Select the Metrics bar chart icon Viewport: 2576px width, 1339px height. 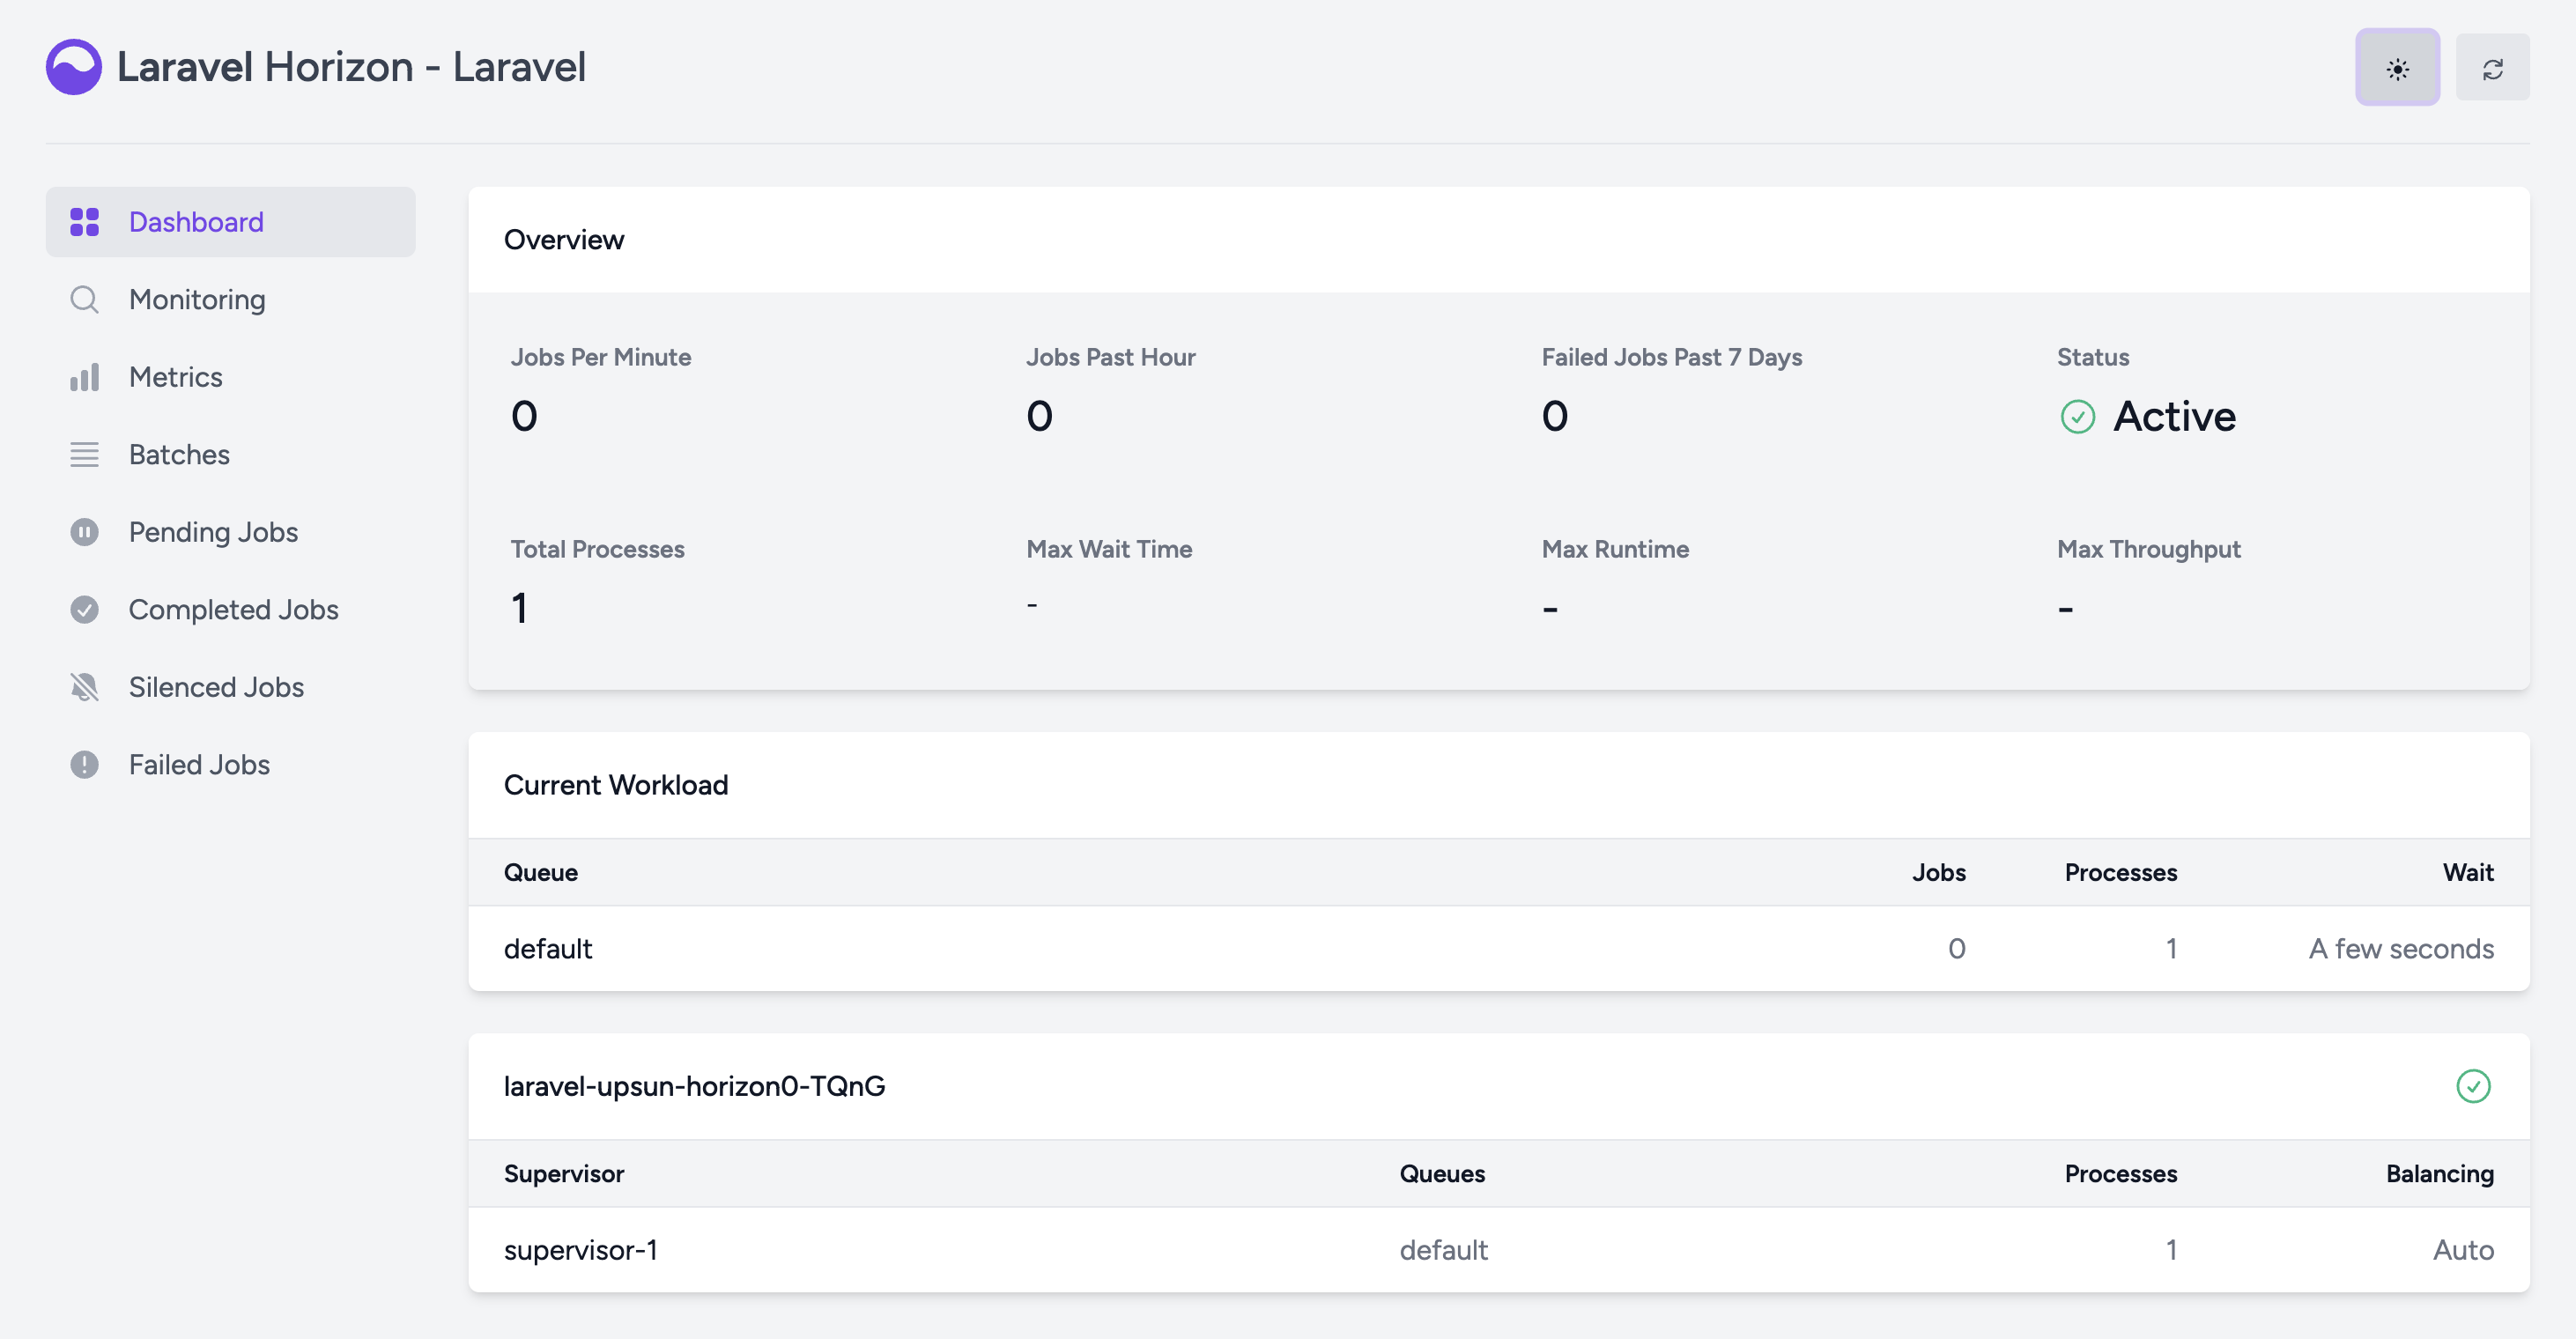tap(85, 376)
